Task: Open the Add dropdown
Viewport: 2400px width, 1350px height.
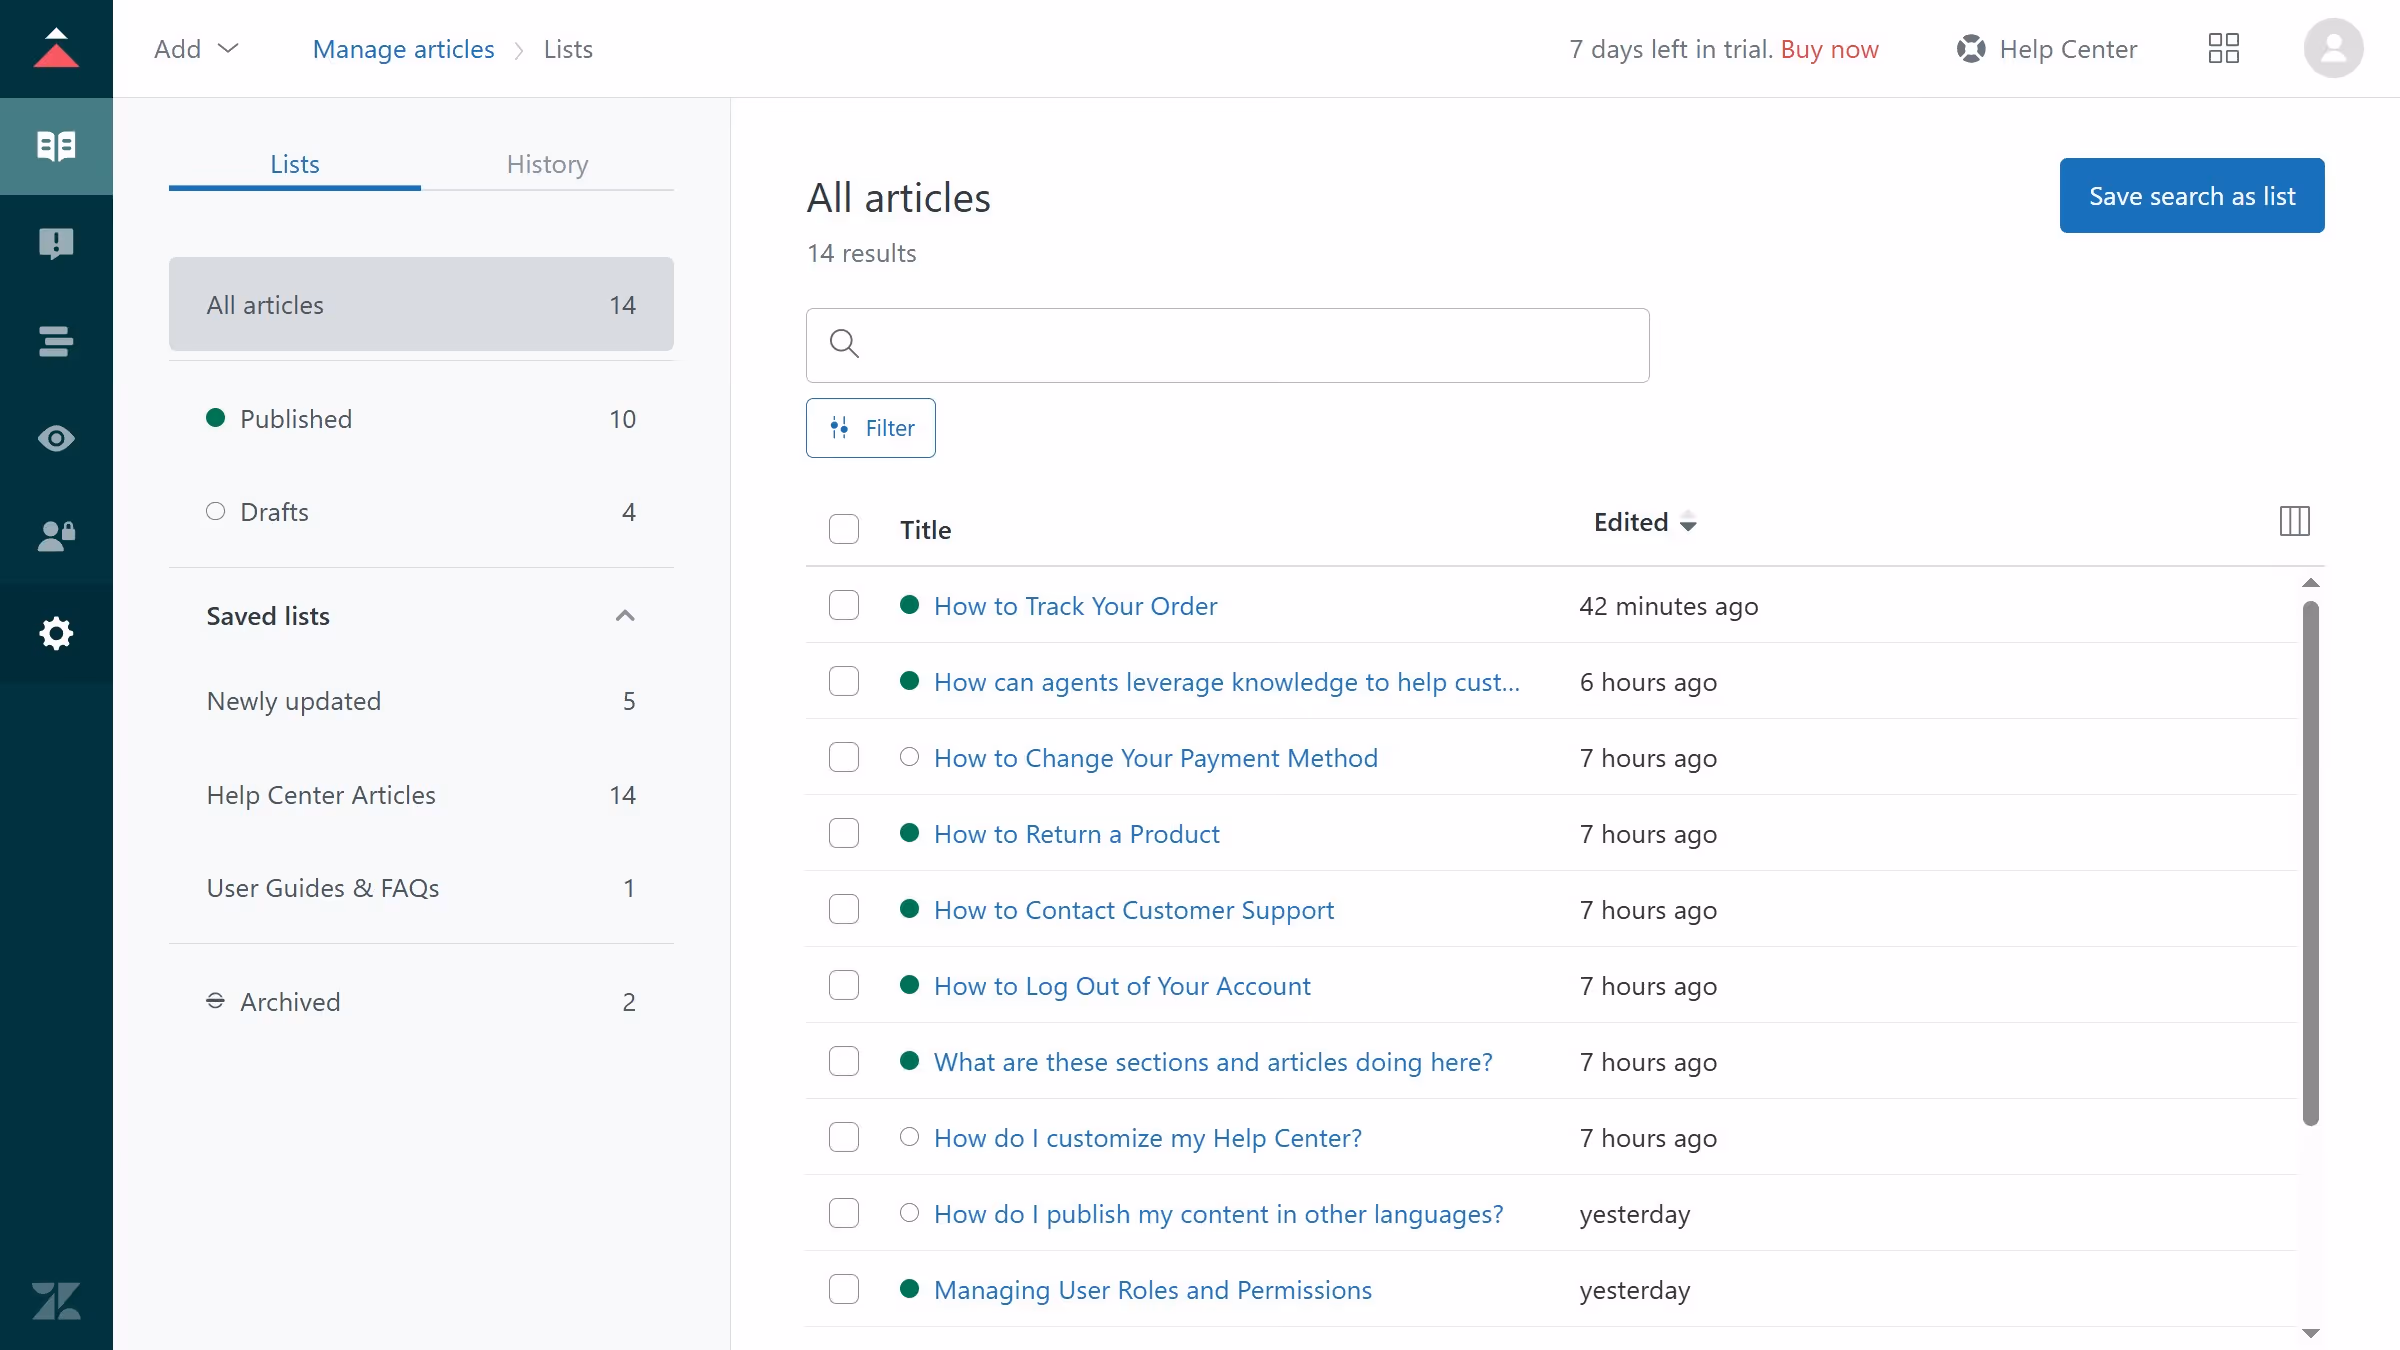Action: point(195,48)
